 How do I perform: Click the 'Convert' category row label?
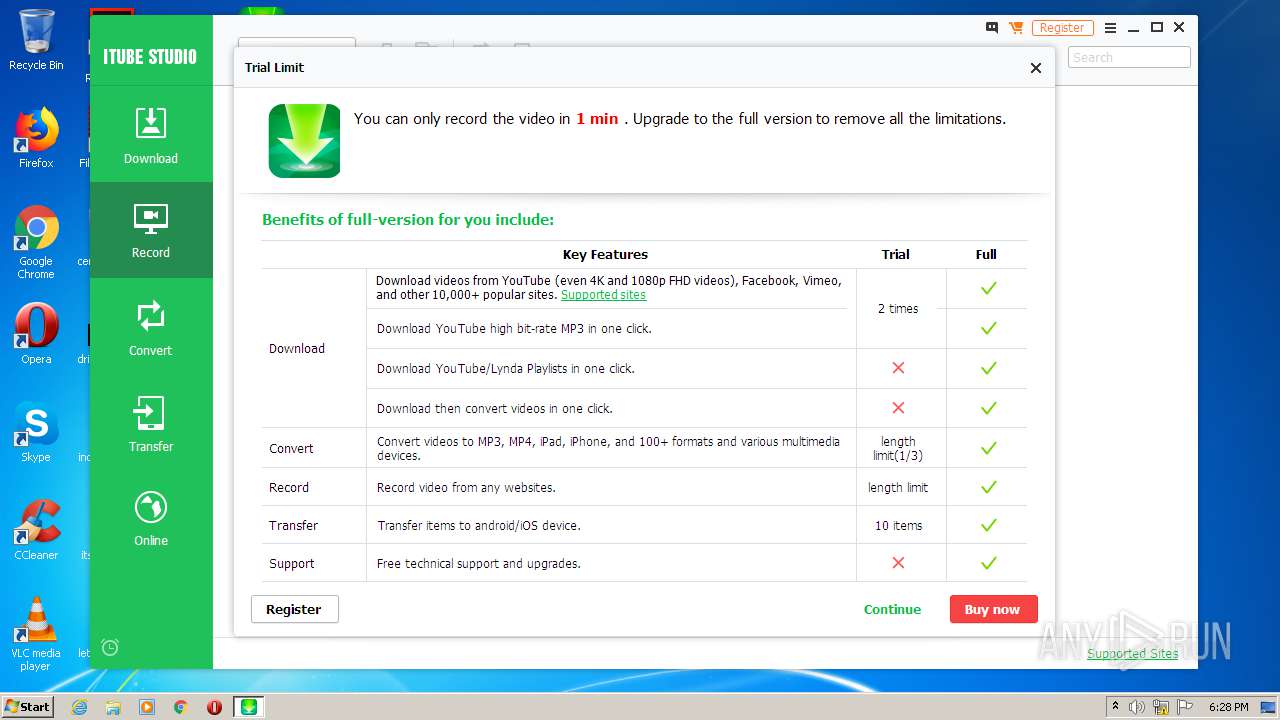291,448
